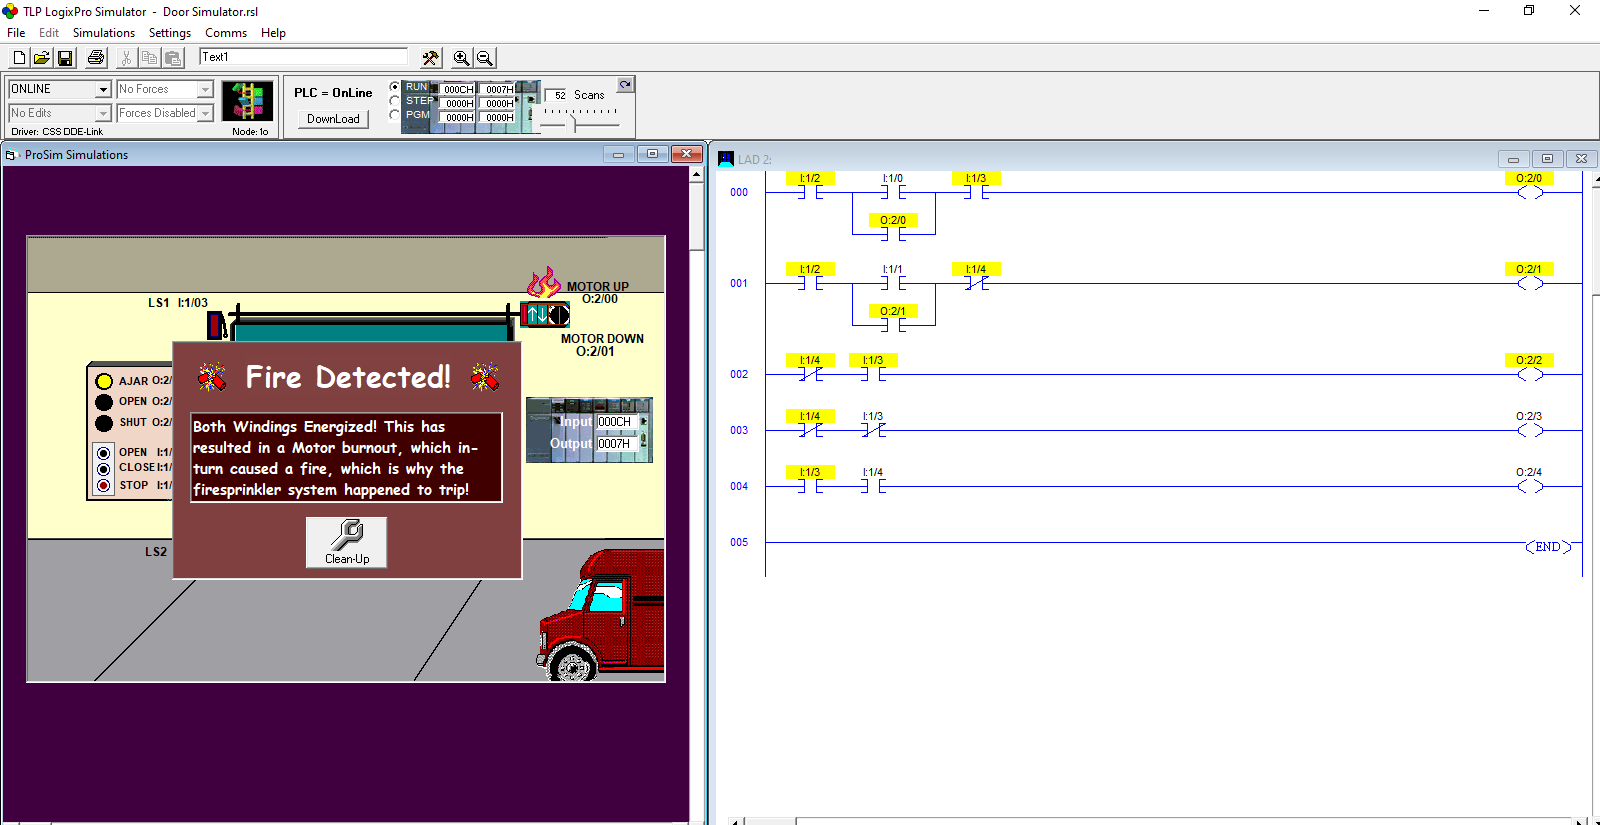The width and height of the screenshot is (1600, 825).
Task: Click the door motor up/down arrows icon
Action: tap(545, 315)
